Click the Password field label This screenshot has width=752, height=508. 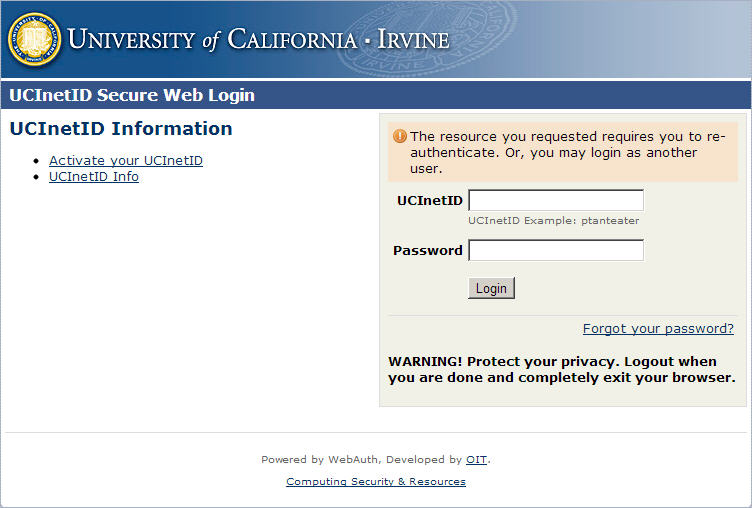coord(427,250)
